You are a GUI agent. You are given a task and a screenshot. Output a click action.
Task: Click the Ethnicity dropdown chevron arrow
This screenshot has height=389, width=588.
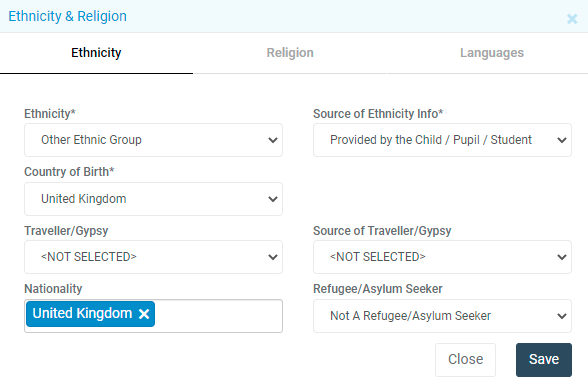pos(273,140)
